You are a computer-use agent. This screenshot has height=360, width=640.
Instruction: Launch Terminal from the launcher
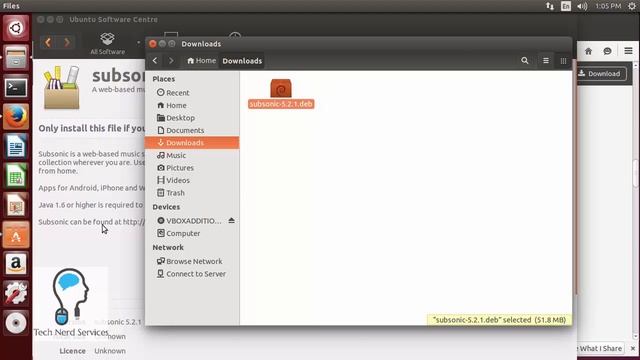[x=16, y=87]
